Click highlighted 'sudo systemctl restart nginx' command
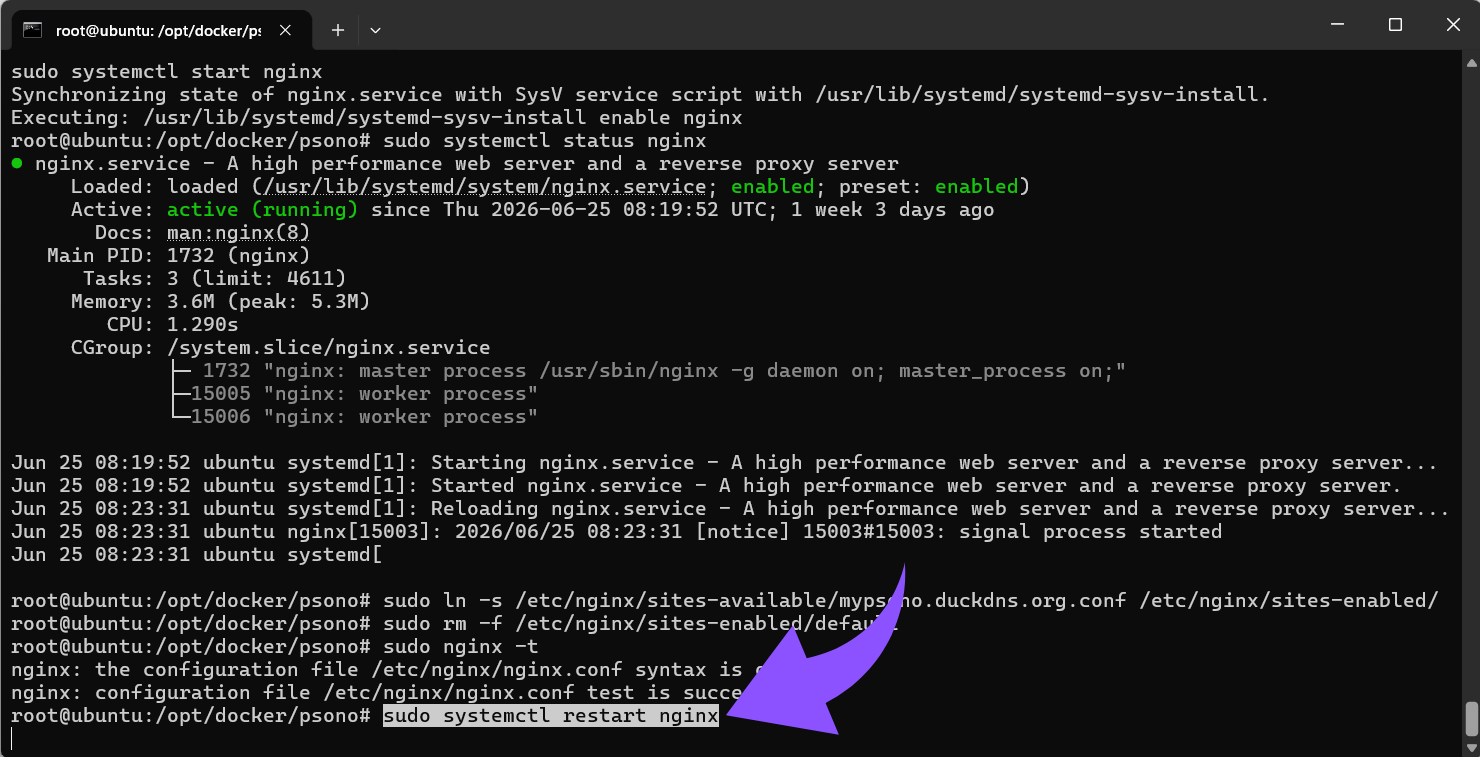 click(551, 716)
